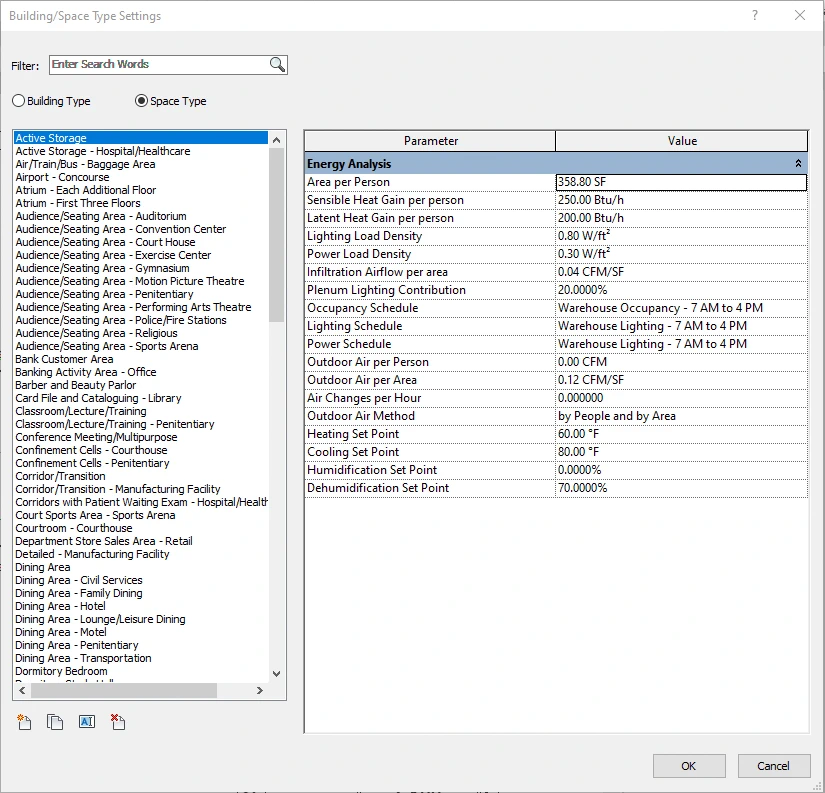Click Outdoor Air Method value by People and by Area

[681, 416]
